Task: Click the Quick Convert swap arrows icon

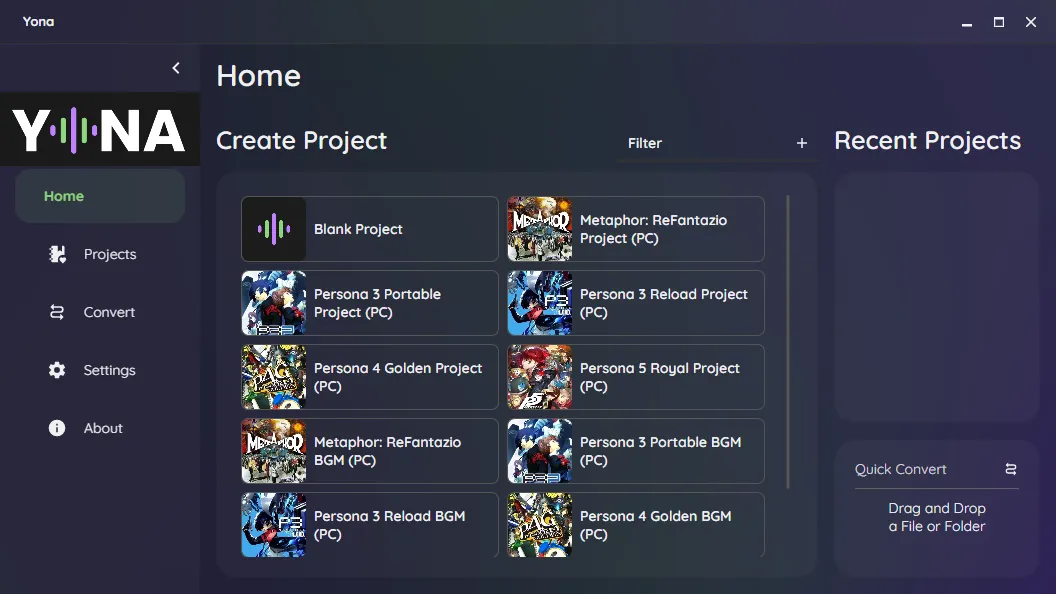Action: pyautogui.click(x=1010, y=469)
